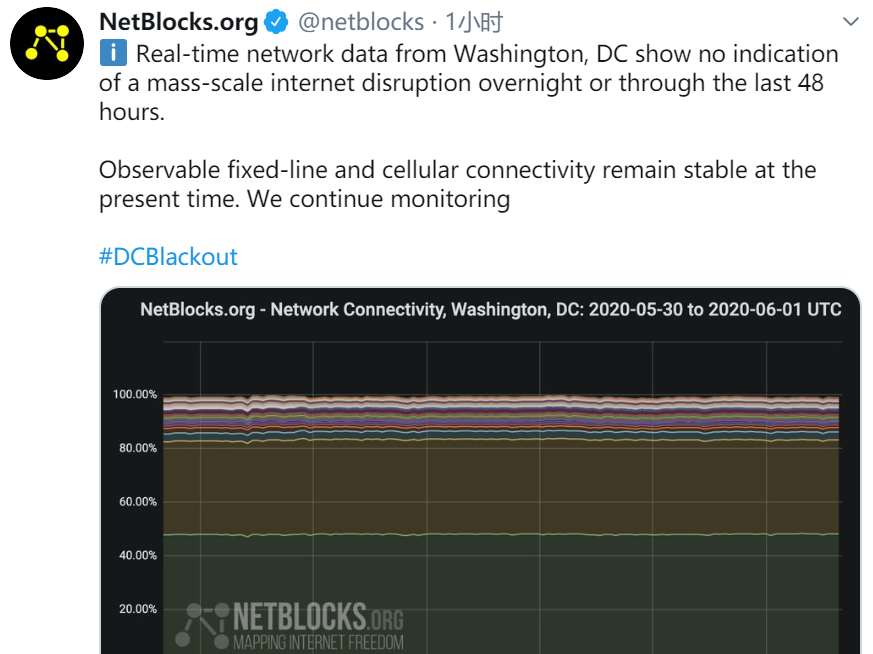The height and width of the screenshot is (654, 873).
Task: Click the brown middle chart band
Action: (501, 487)
